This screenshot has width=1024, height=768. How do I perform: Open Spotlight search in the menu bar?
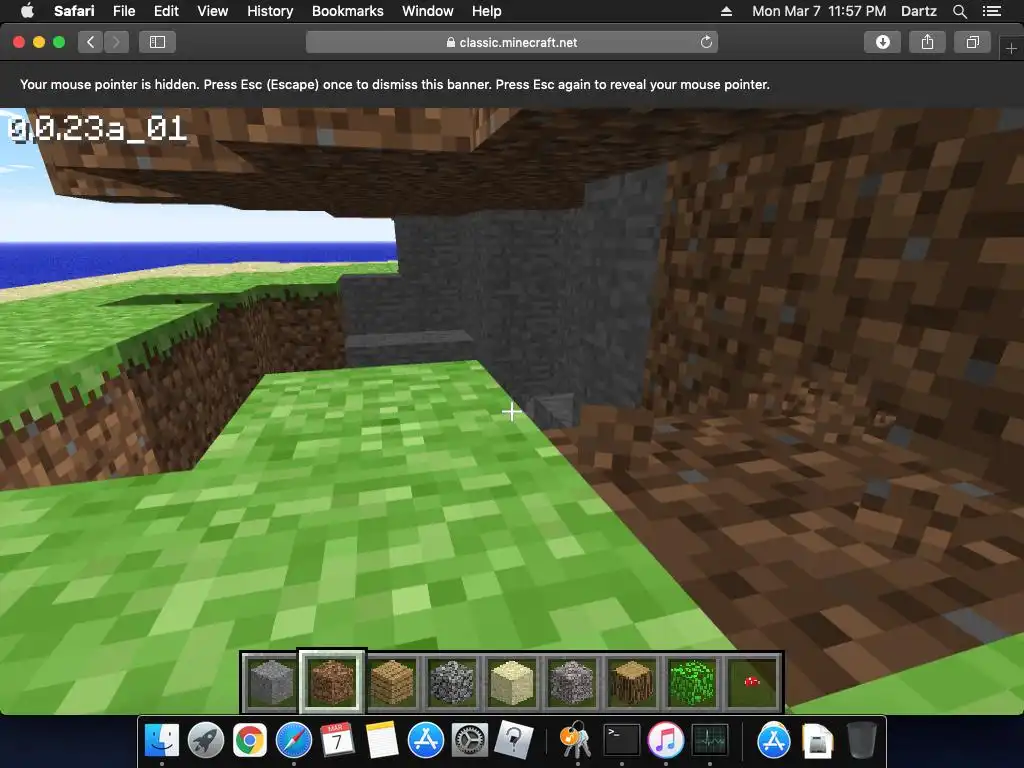[959, 11]
